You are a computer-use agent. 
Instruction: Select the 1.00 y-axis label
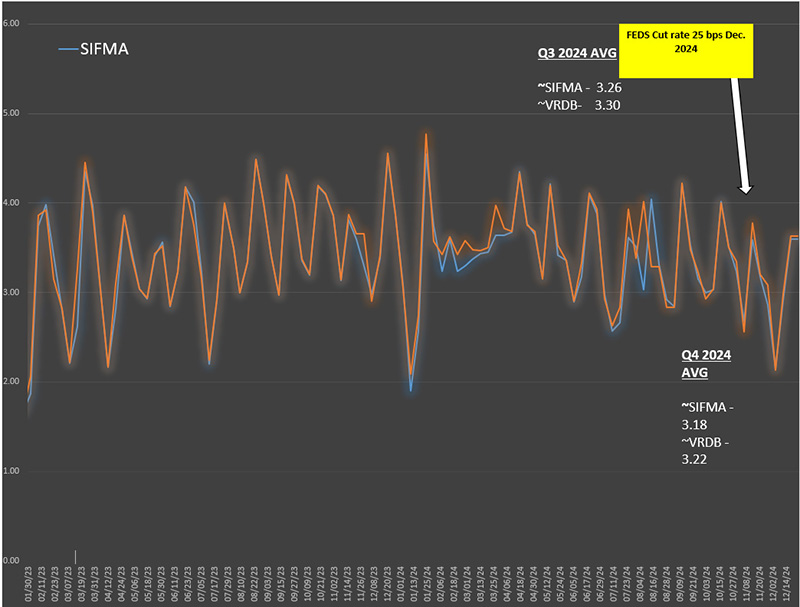tap(11, 471)
